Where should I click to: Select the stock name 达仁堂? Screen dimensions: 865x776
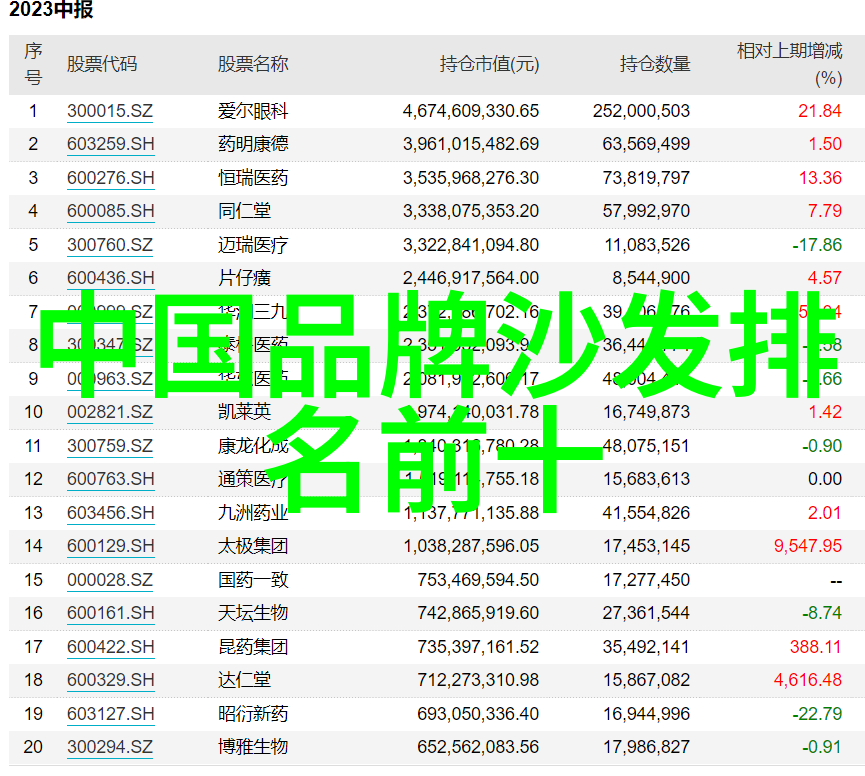click(244, 680)
